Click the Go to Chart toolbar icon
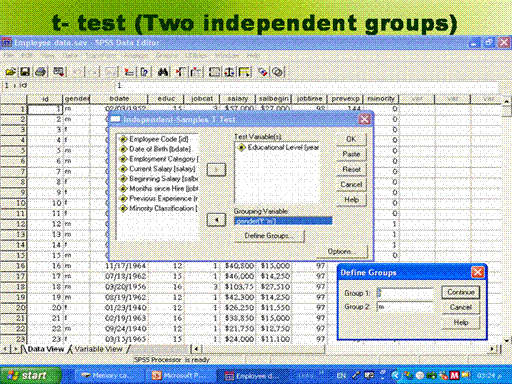Image resolution: width=512 pixels, height=384 pixels. 111,72
